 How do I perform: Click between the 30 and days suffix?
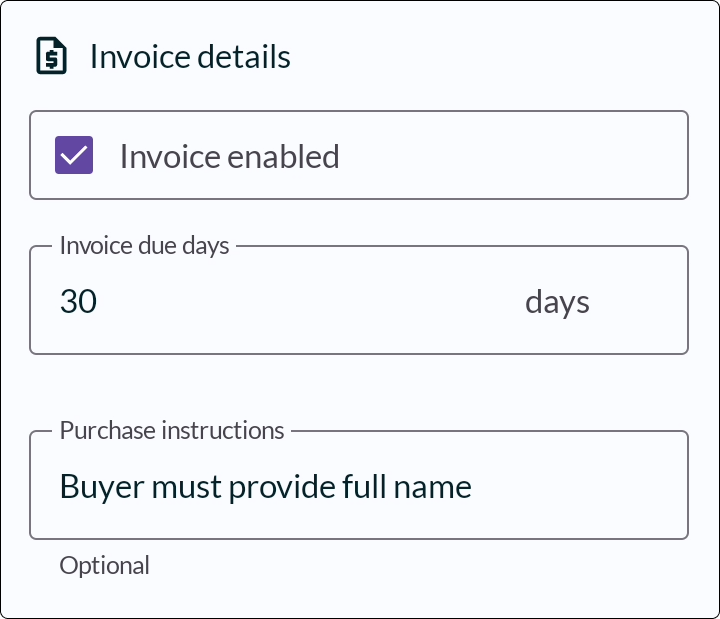point(310,302)
